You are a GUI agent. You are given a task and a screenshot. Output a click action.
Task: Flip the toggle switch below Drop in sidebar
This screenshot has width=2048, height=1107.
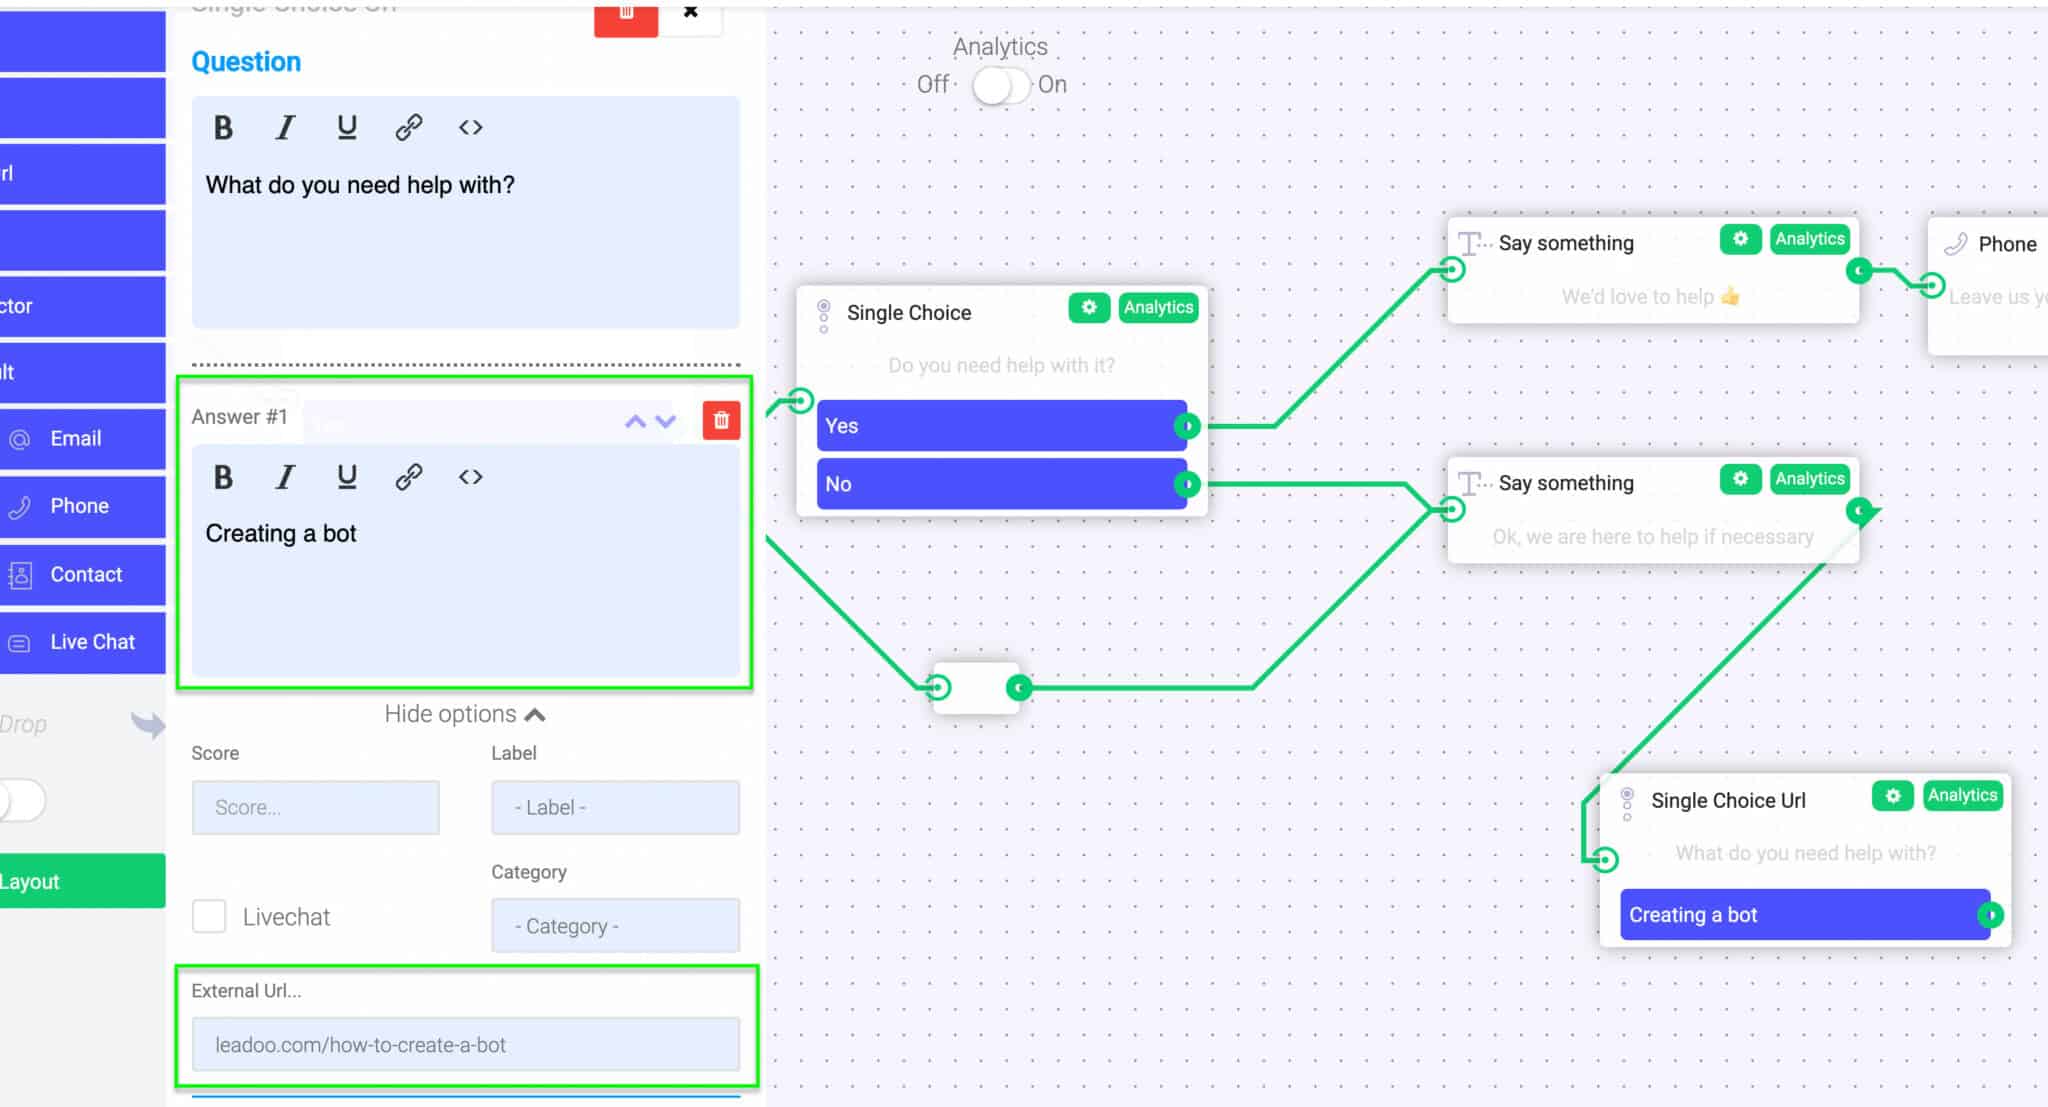22,800
